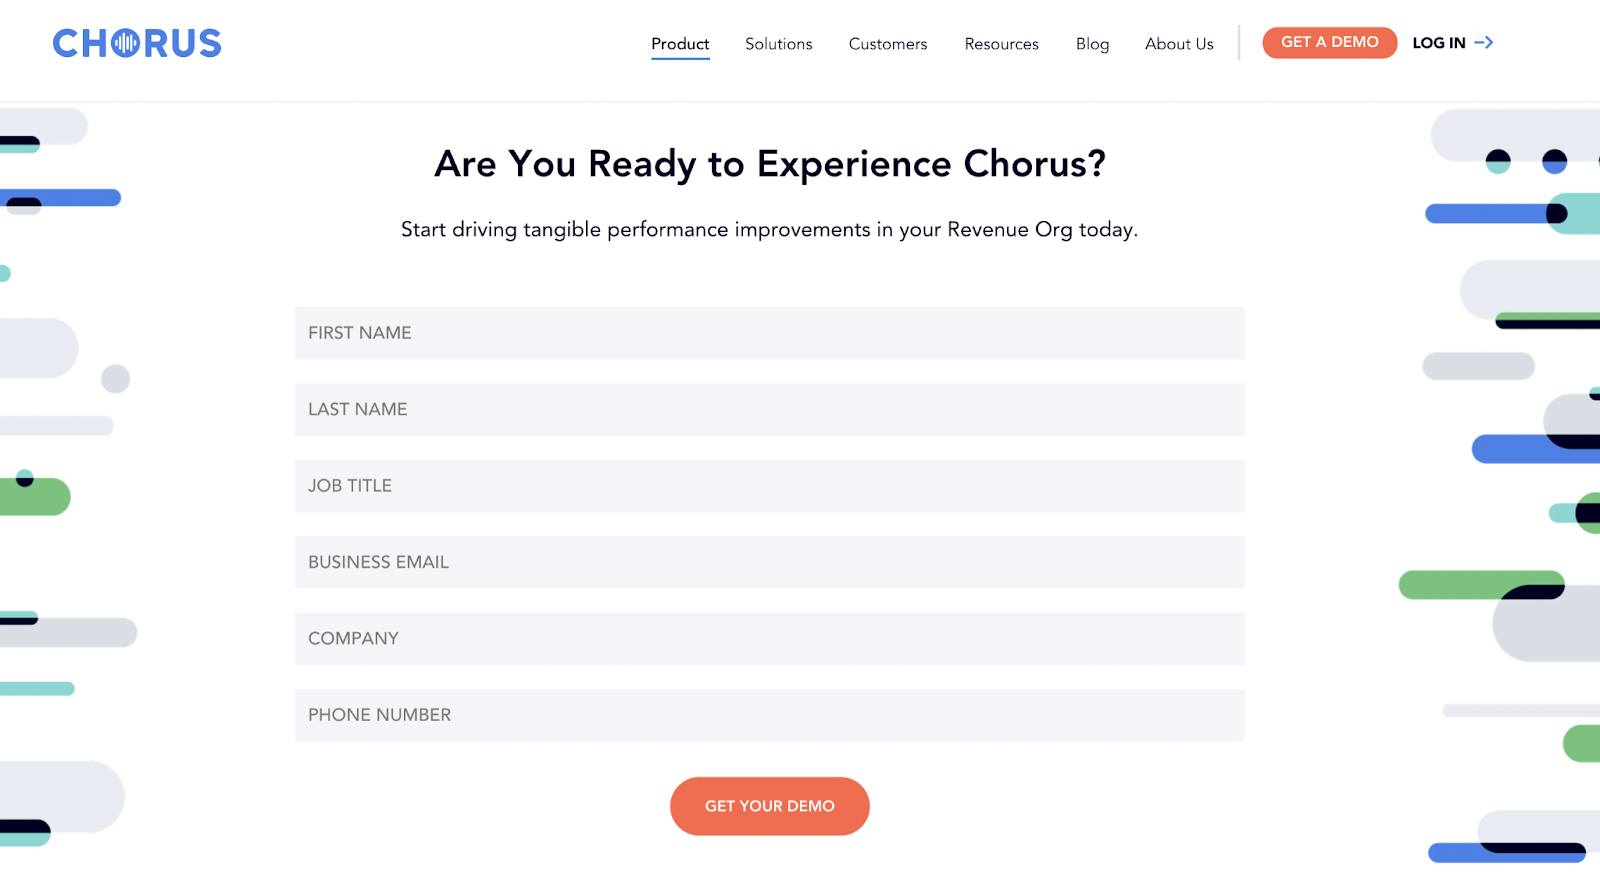The height and width of the screenshot is (878, 1600).
Task: Open the Product menu item
Action: (680, 44)
